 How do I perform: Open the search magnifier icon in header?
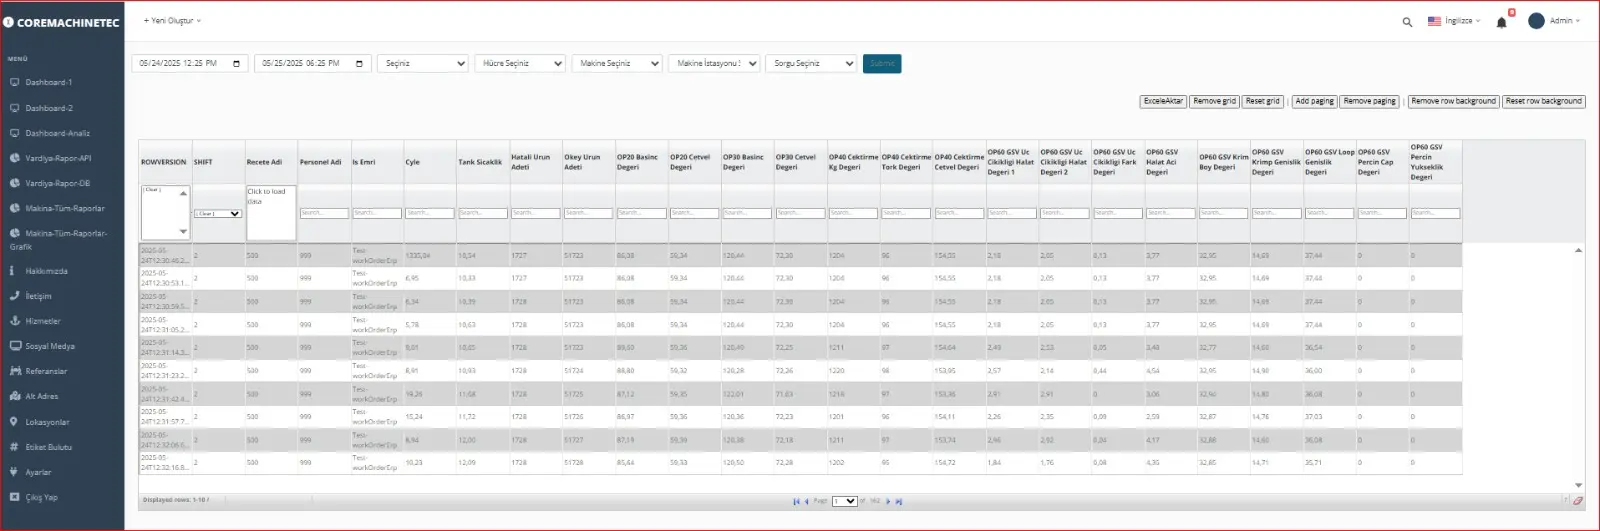[1407, 22]
